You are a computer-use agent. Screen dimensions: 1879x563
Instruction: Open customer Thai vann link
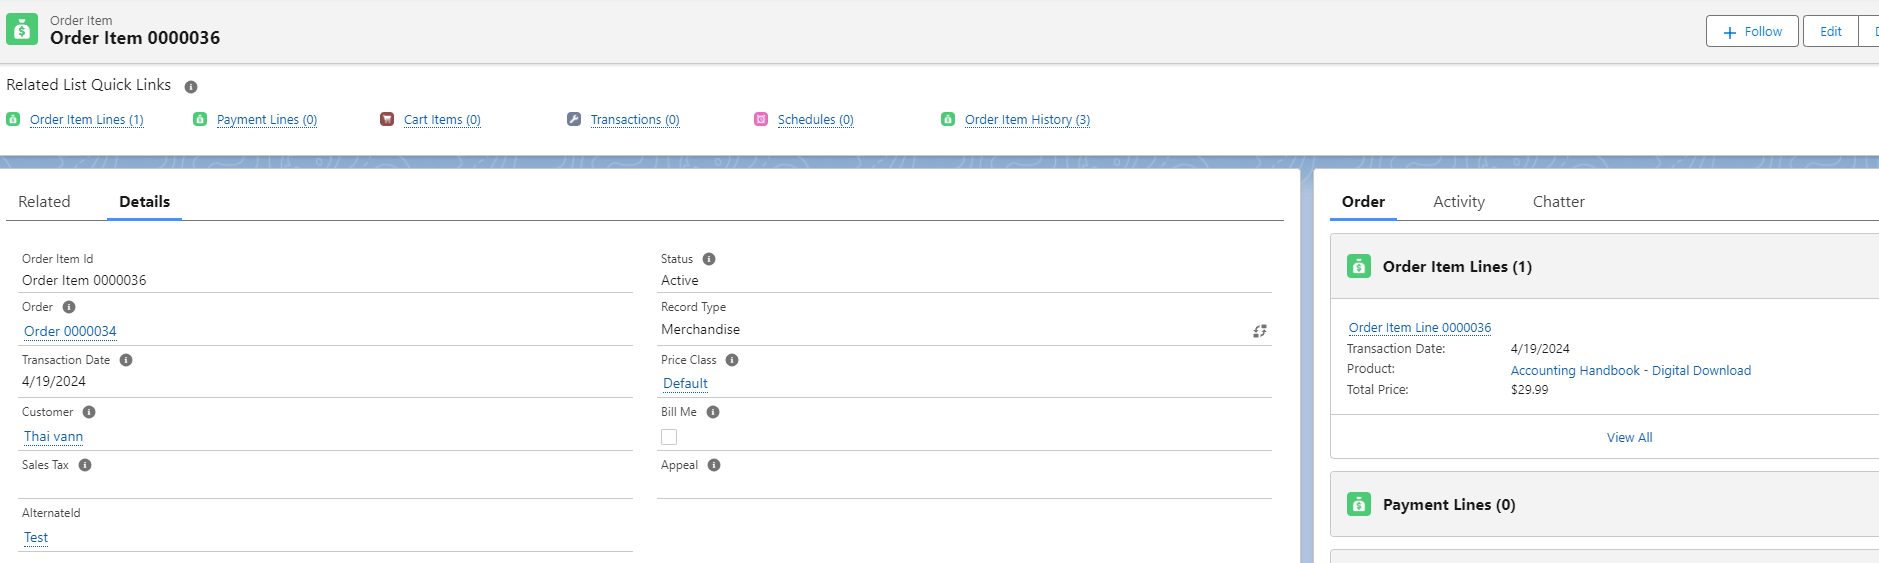click(53, 437)
